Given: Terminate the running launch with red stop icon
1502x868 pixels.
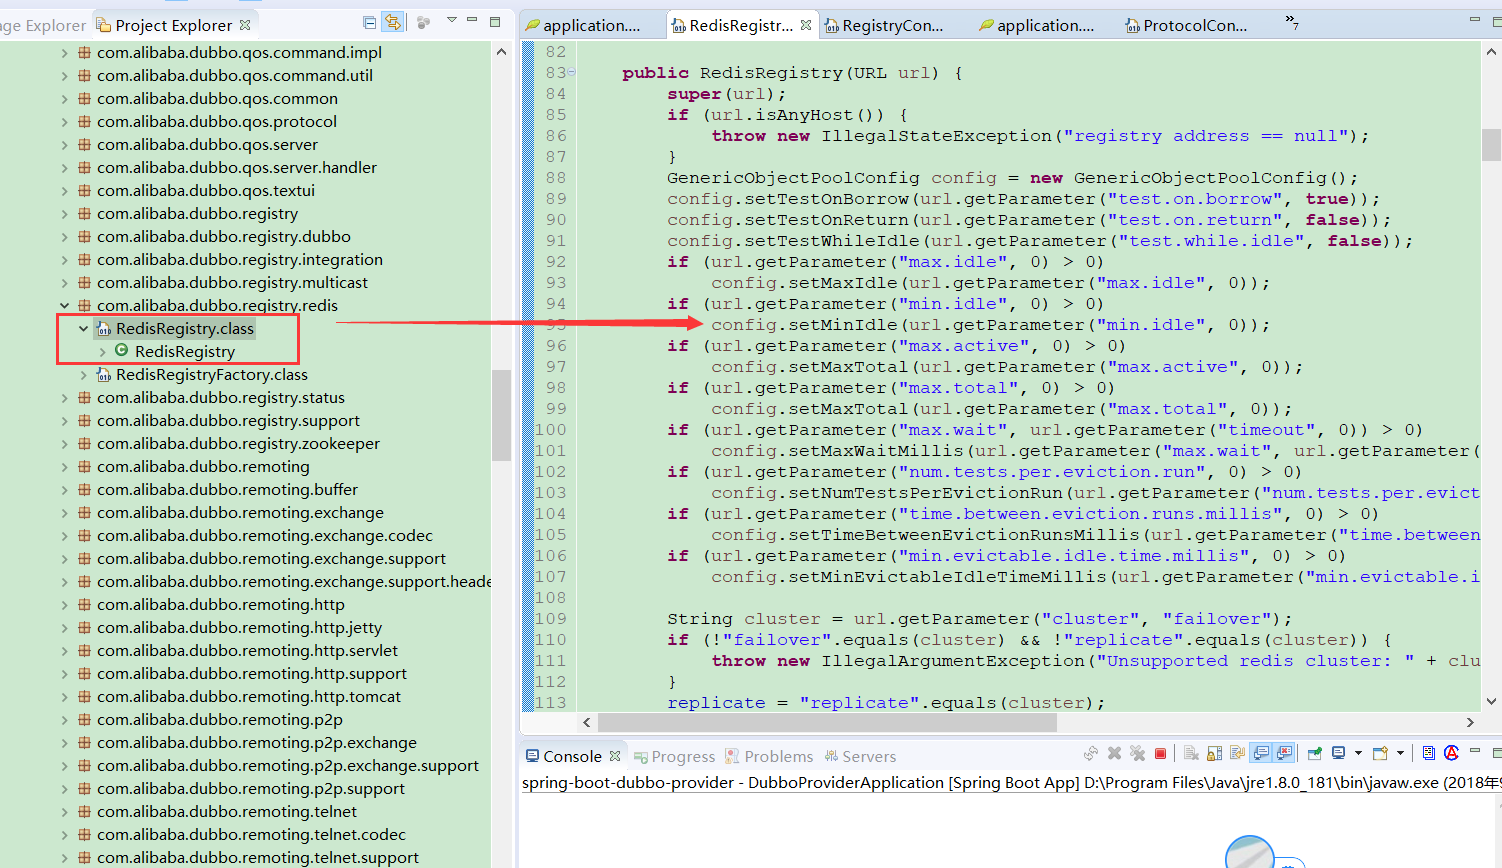Looking at the screenshot, I should (x=1160, y=753).
